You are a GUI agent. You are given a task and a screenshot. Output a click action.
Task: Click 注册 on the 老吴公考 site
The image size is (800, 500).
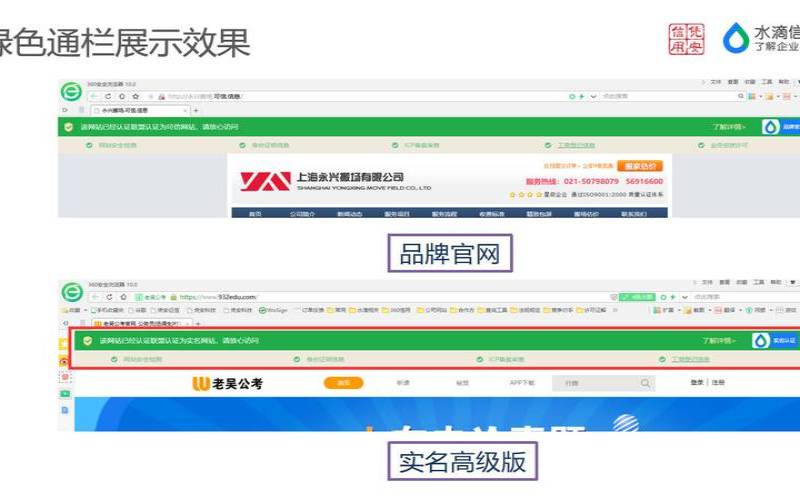pyautogui.click(x=718, y=382)
